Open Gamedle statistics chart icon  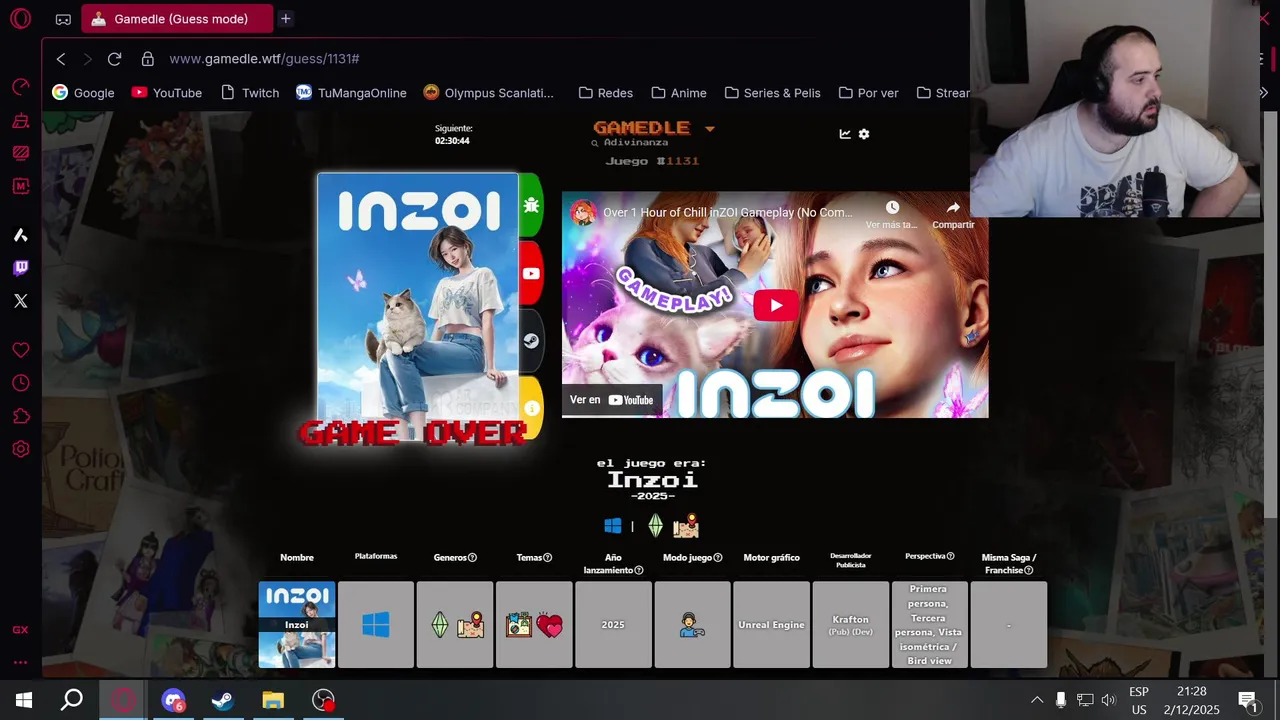pos(845,134)
